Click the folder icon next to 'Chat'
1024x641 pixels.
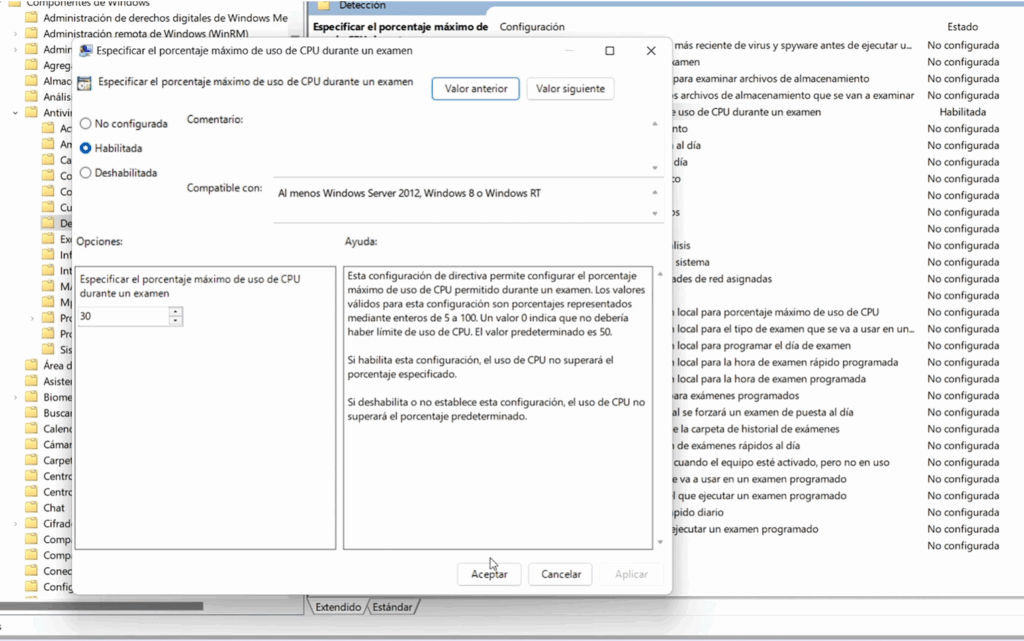pos(31,507)
